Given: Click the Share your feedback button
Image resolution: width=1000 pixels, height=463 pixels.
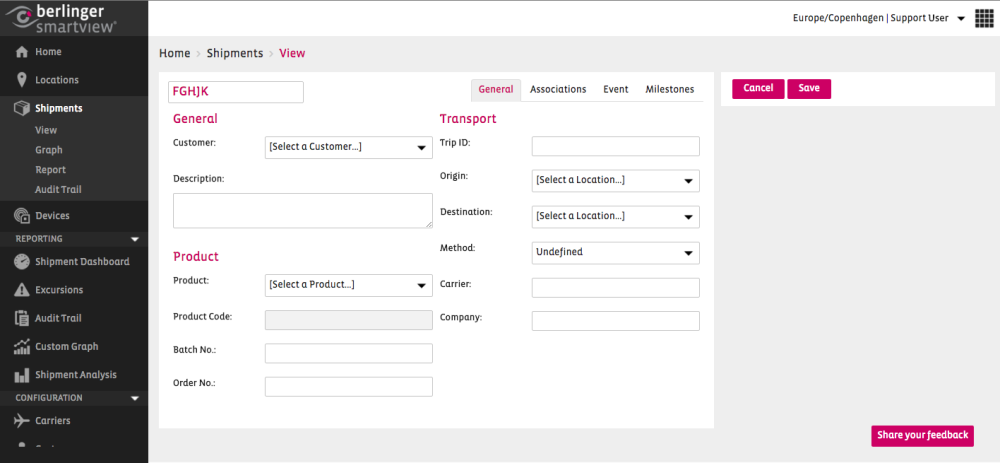Looking at the screenshot, I should point(922,435).
